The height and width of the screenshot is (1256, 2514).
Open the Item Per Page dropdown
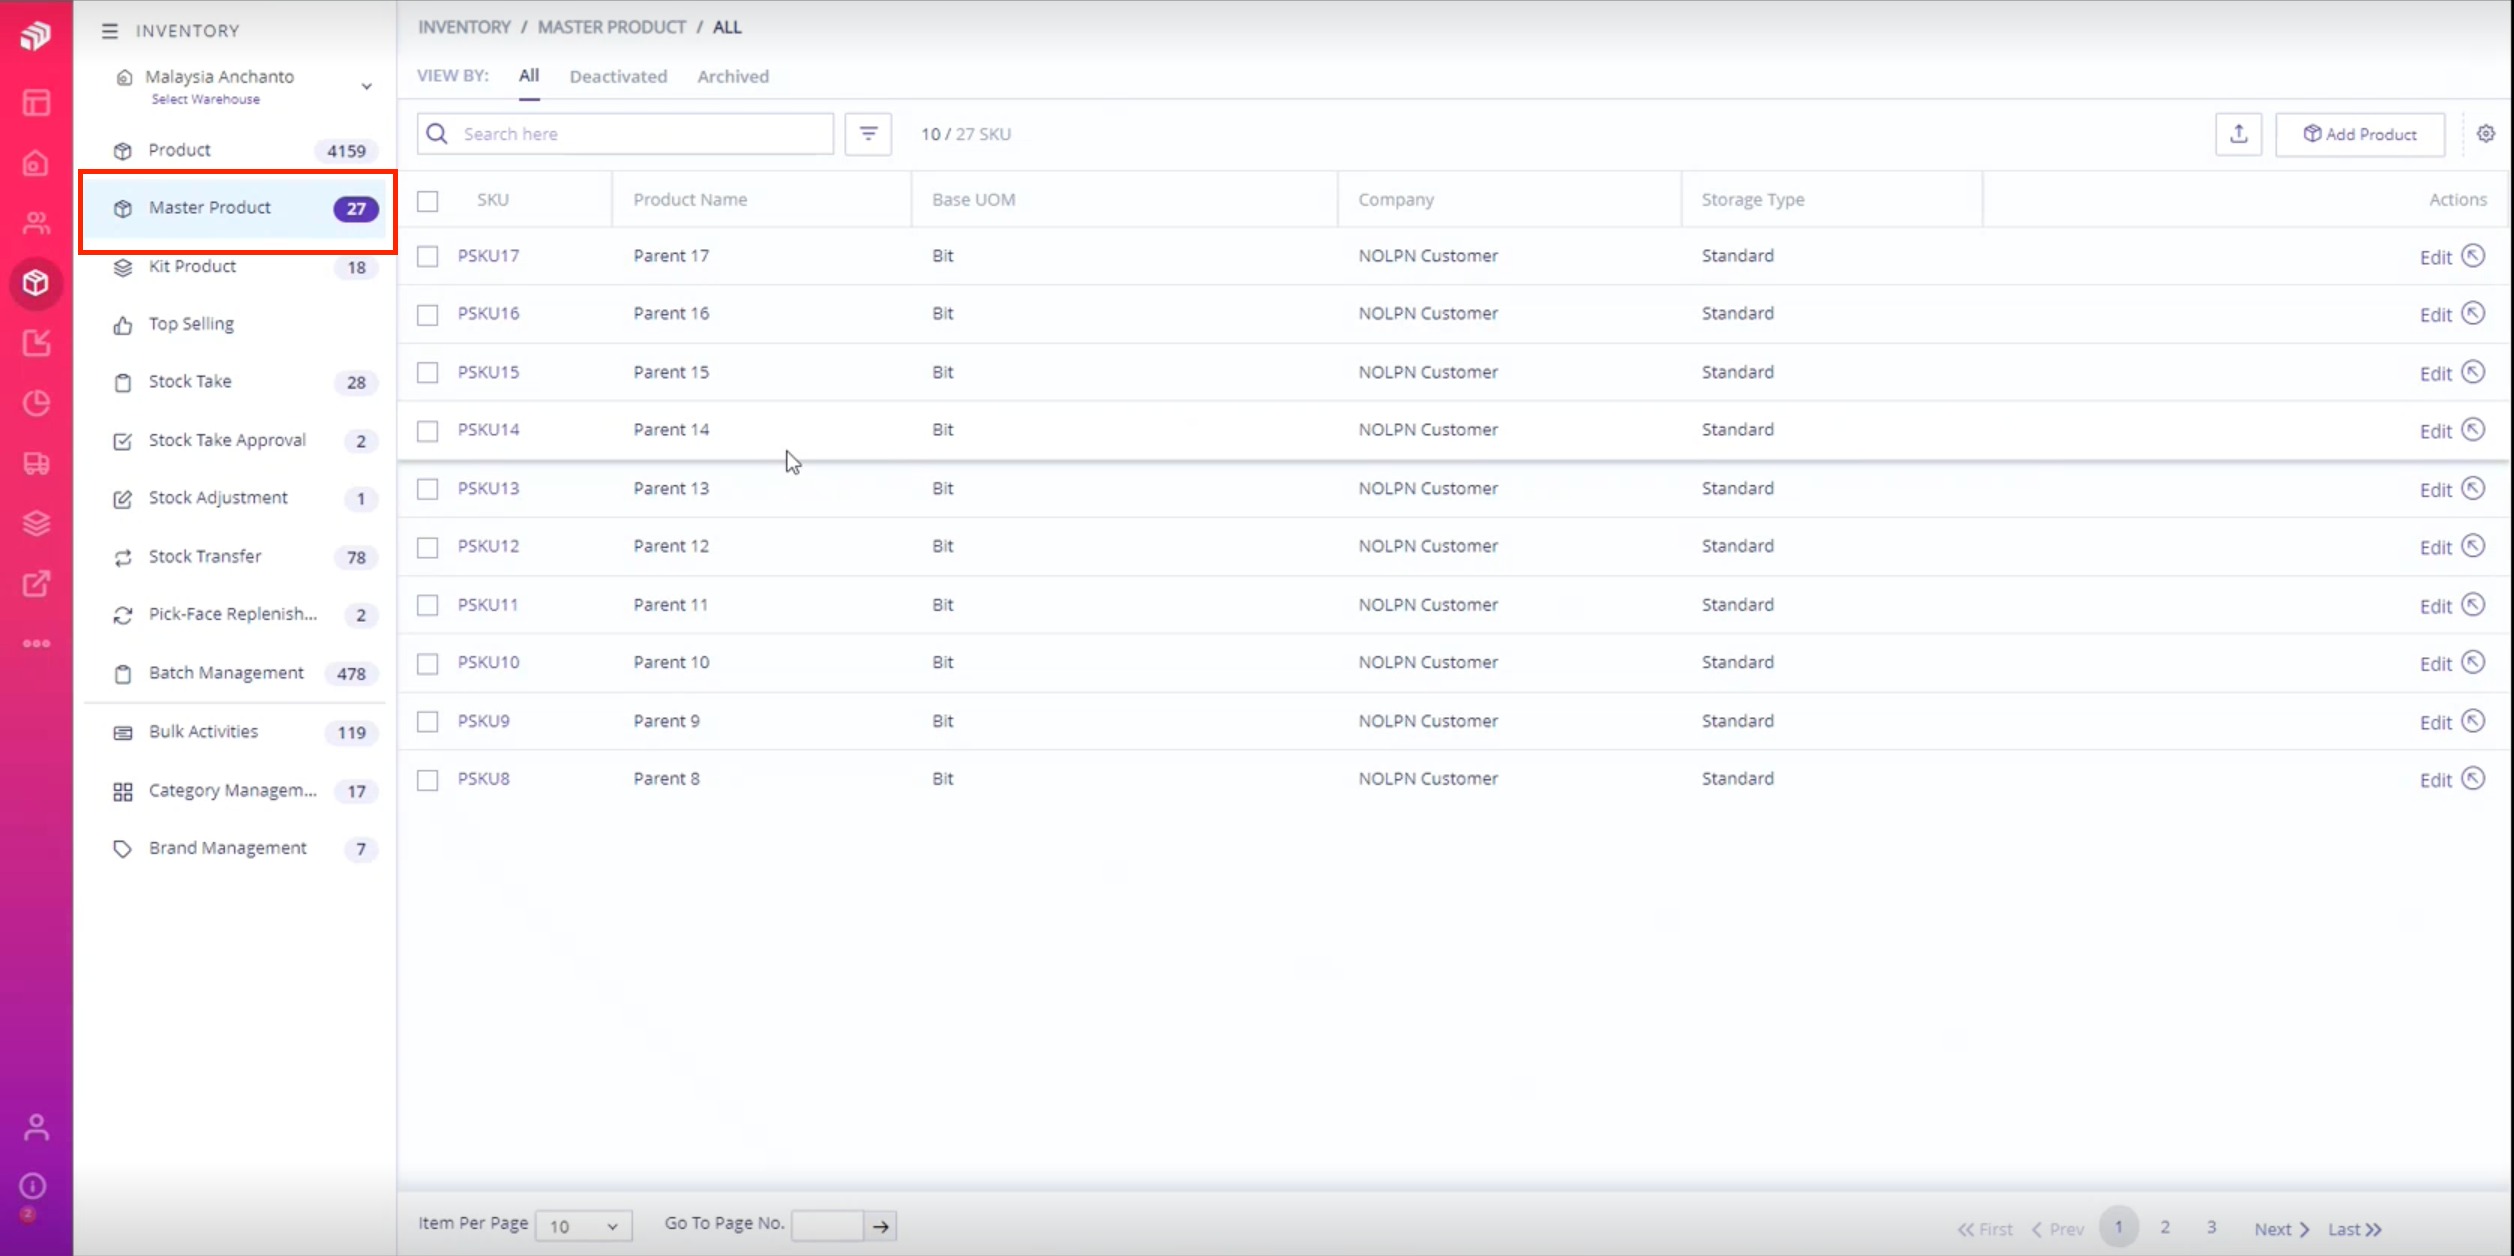(584, 1225)
